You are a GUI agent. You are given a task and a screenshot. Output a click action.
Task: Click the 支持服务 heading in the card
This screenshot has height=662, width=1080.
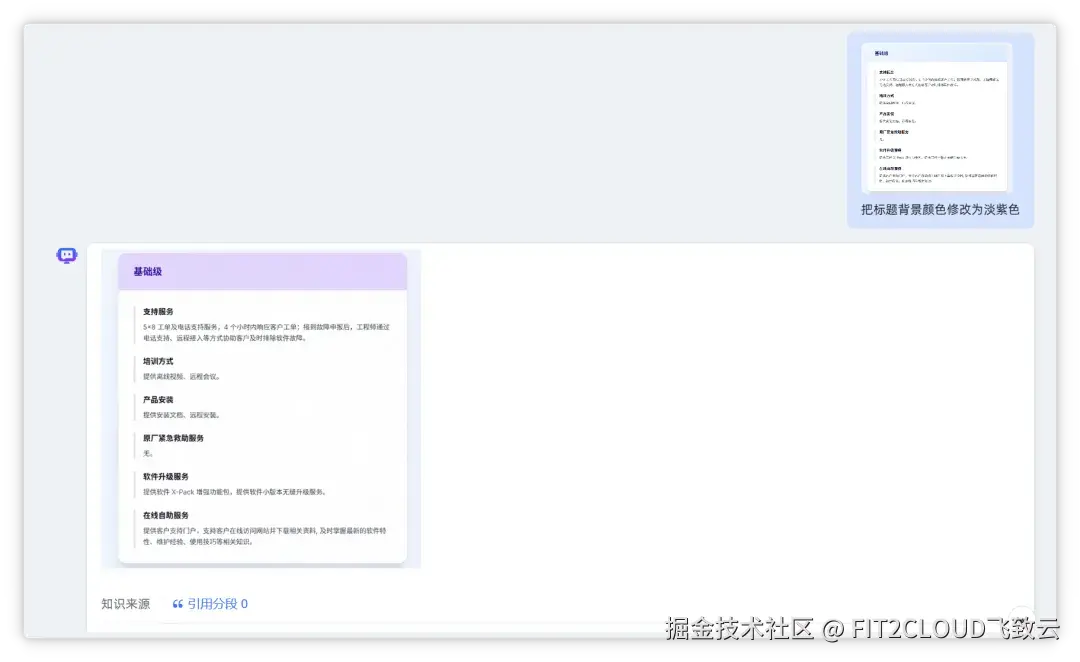[x=158, y=311]
